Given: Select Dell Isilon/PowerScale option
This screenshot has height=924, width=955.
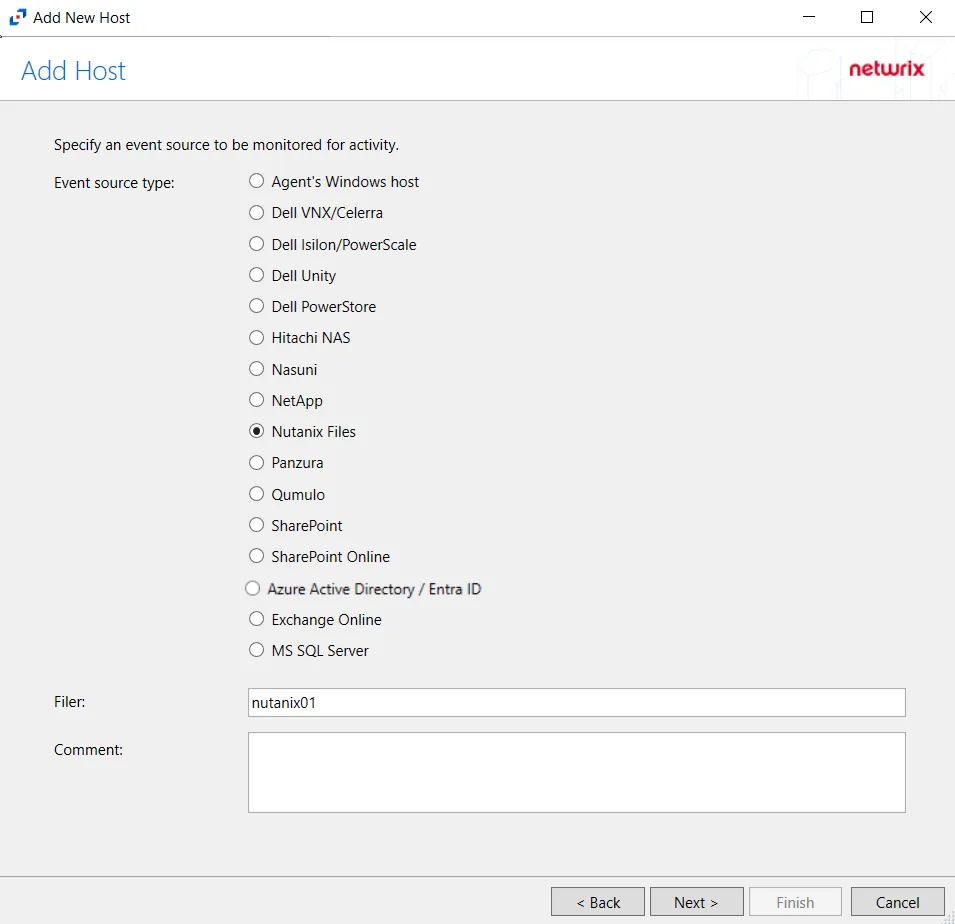Looking at the screenshot, I should point(256,244).
